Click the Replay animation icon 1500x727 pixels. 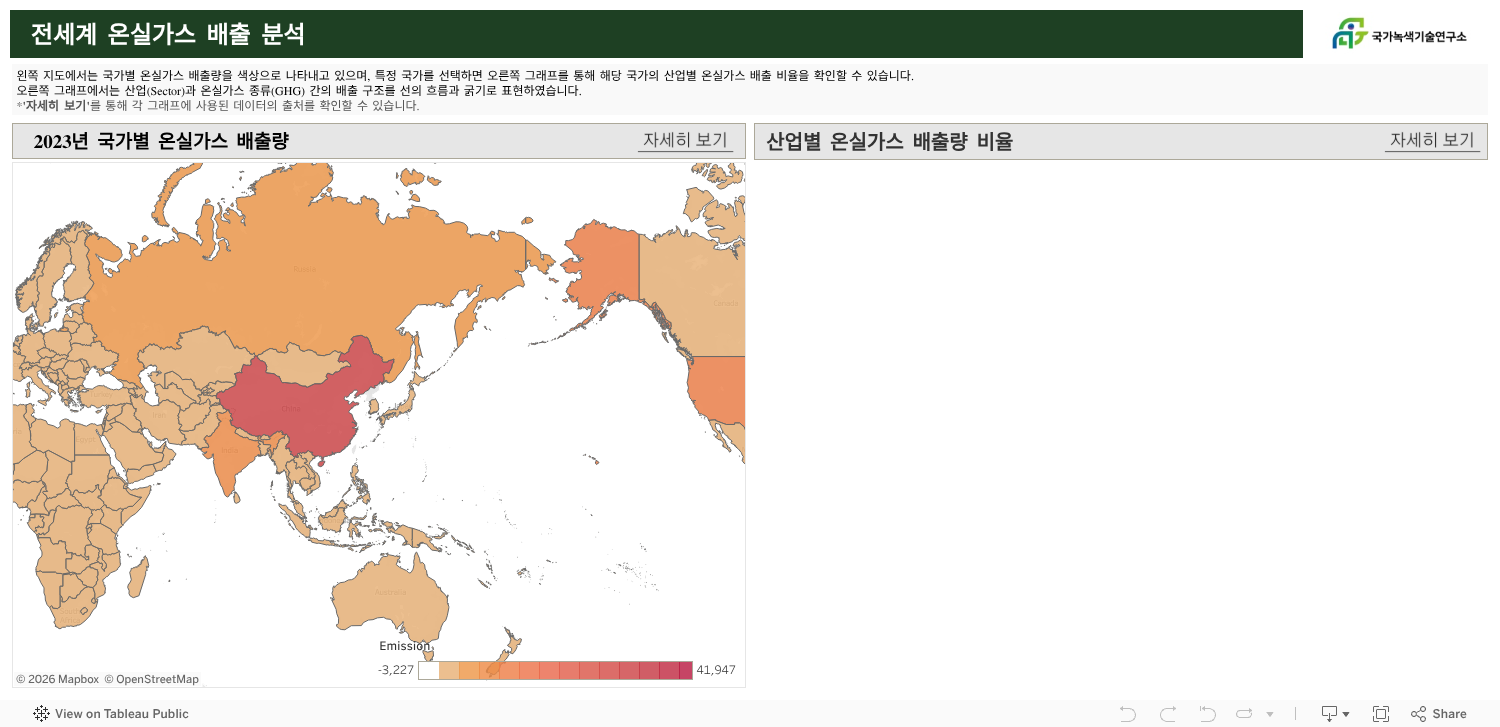1244,714
